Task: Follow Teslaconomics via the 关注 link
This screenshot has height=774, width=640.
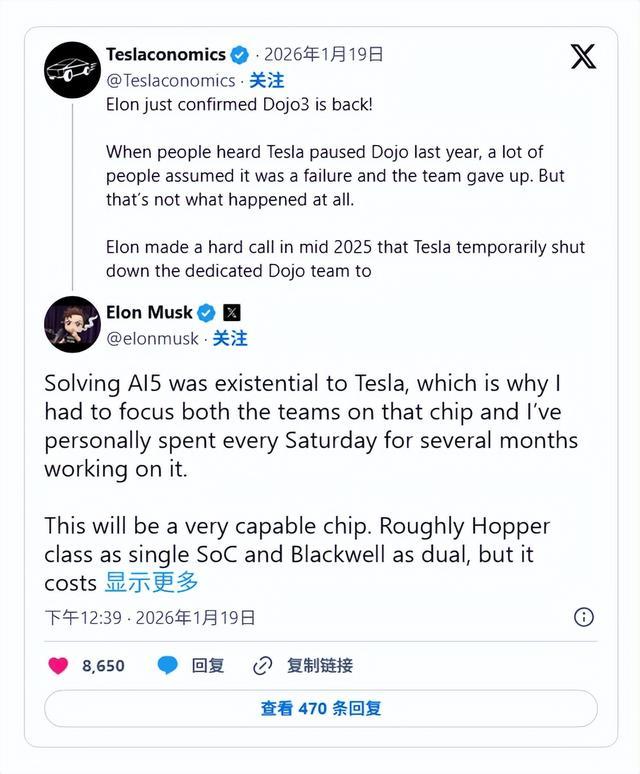Action: point(267,80)
